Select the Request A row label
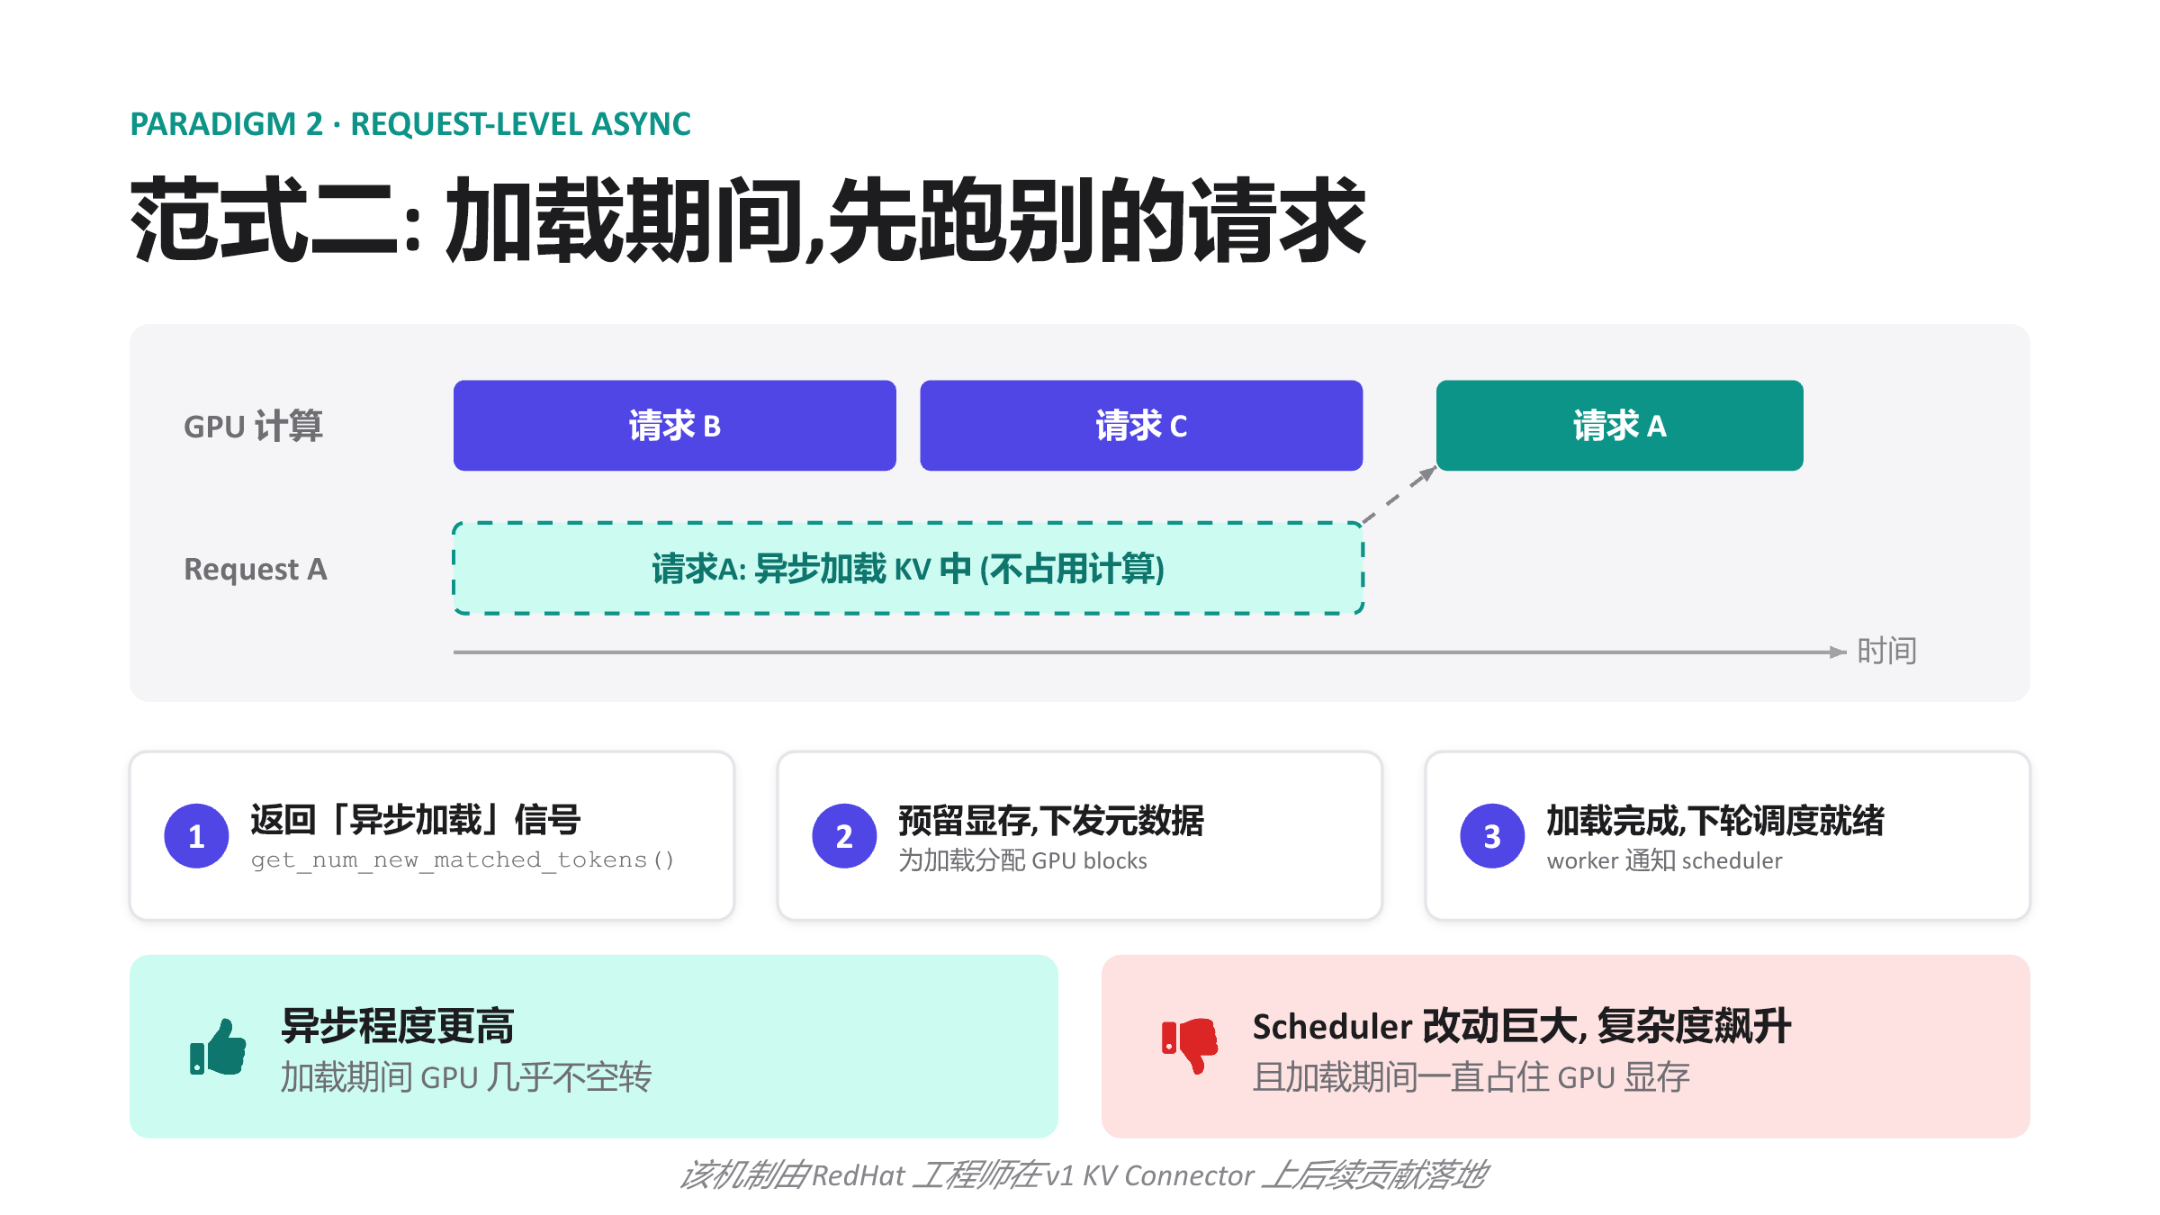 tap(255, 569)
